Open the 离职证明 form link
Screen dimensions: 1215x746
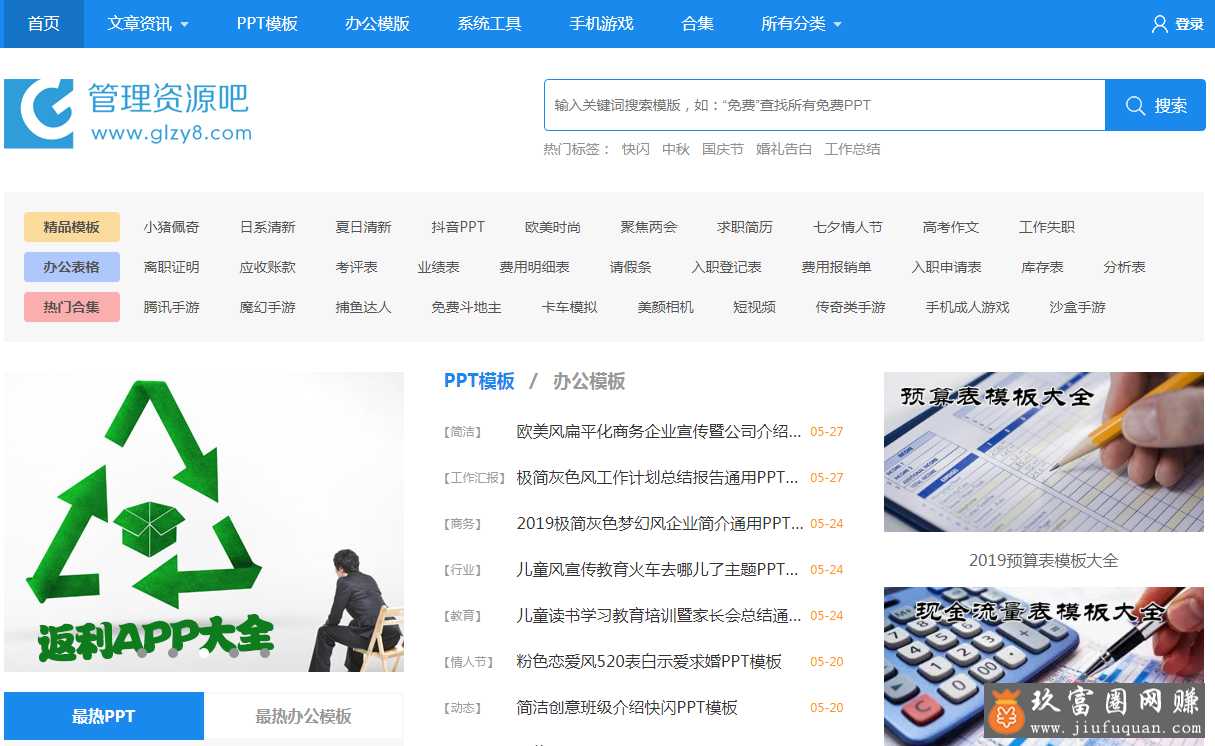171,267
